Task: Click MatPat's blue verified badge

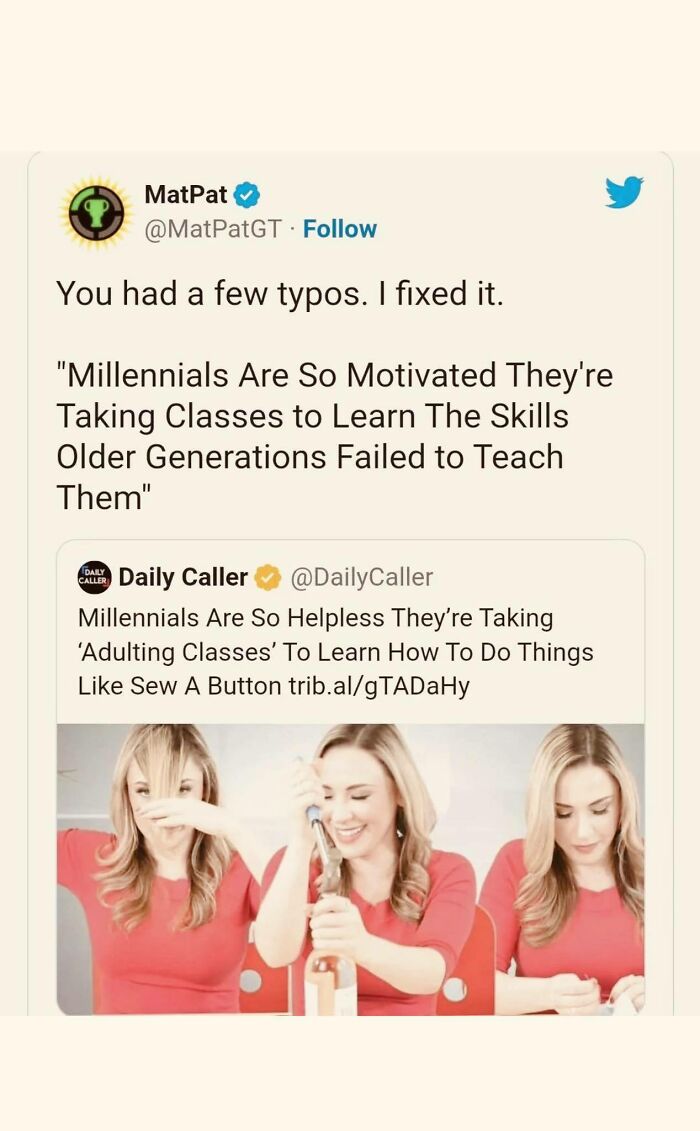Action: click(x=248, y=195)
